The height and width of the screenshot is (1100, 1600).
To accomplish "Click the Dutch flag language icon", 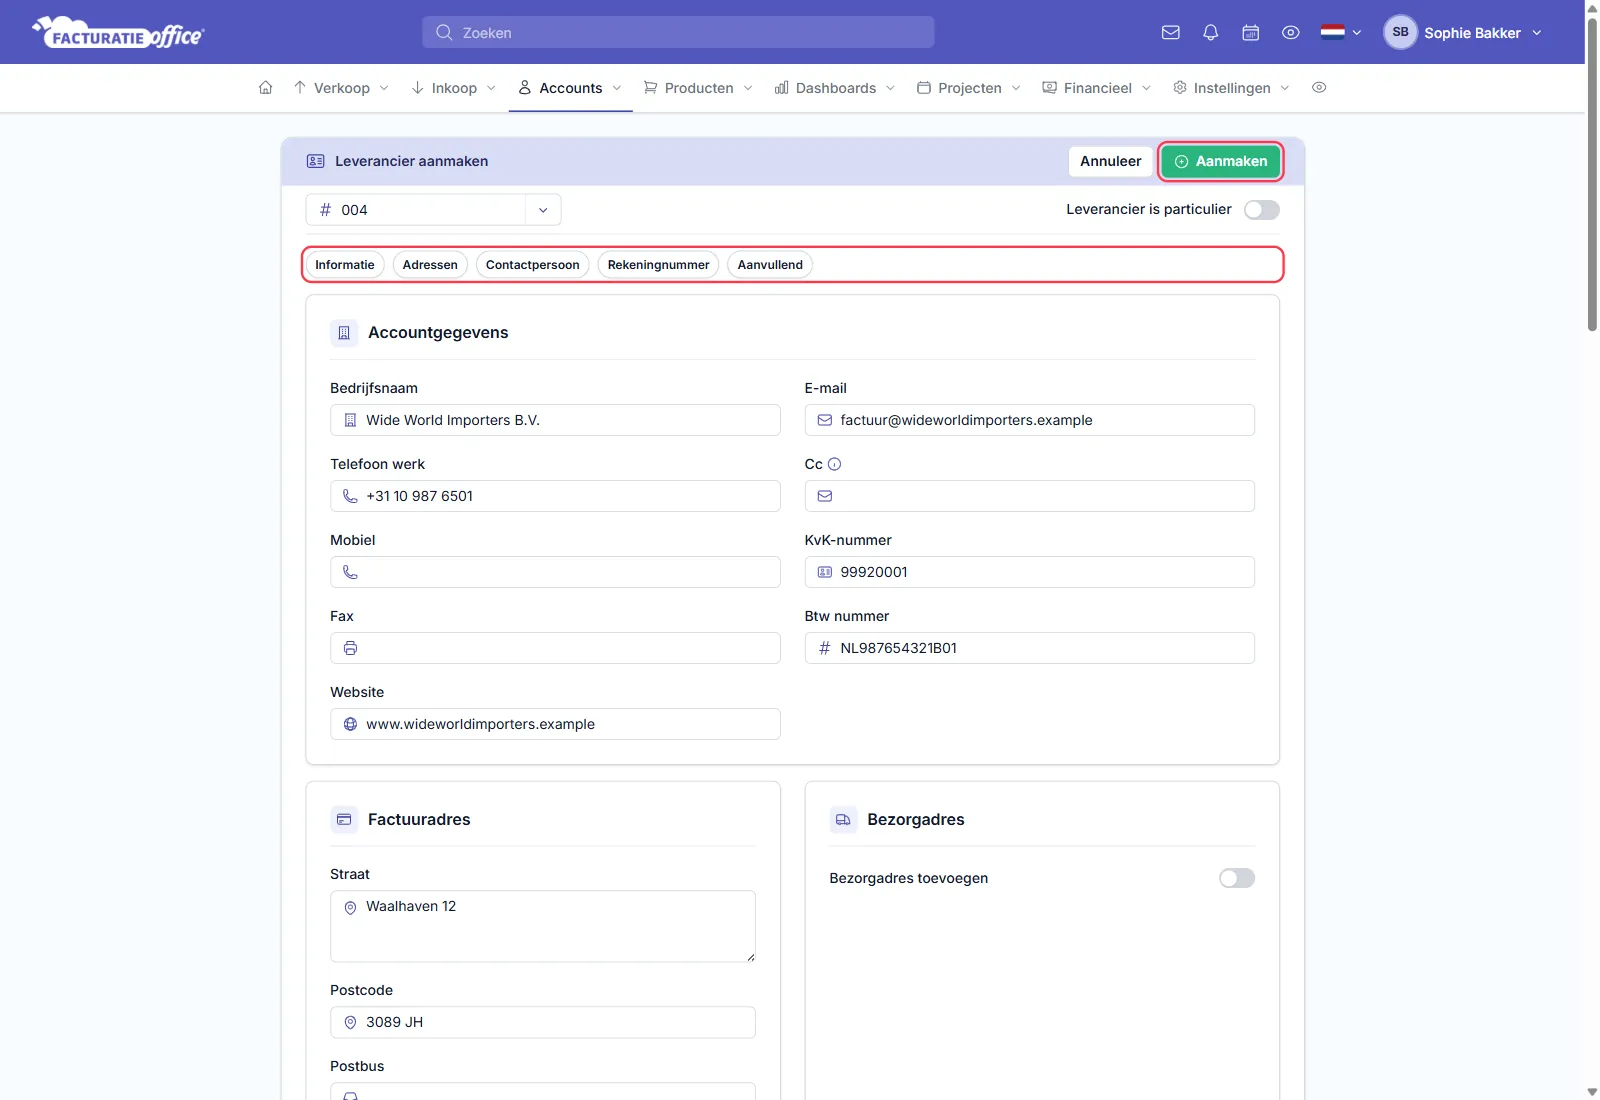I will tap(1332, 32).
